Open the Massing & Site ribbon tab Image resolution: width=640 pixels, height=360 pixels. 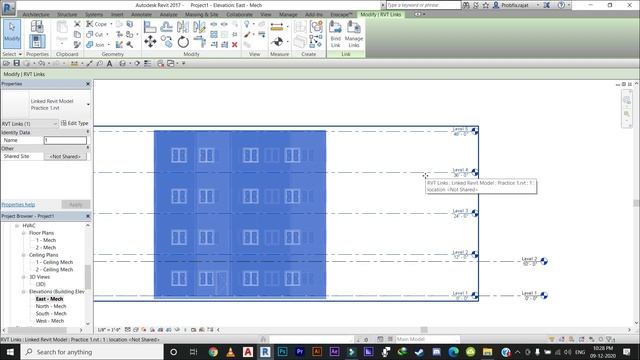202,14
